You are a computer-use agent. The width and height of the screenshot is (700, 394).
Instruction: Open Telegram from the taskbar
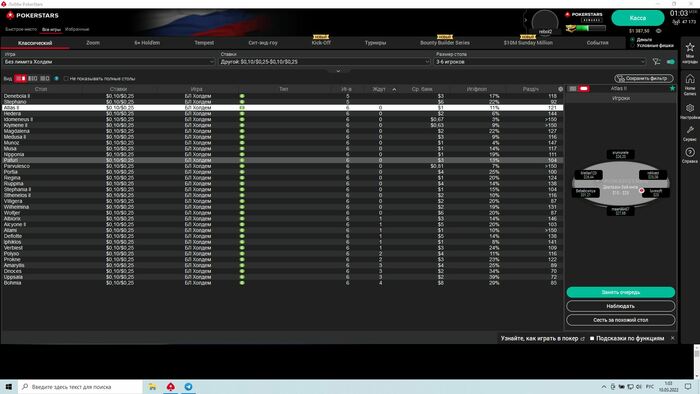coord(188,386)
